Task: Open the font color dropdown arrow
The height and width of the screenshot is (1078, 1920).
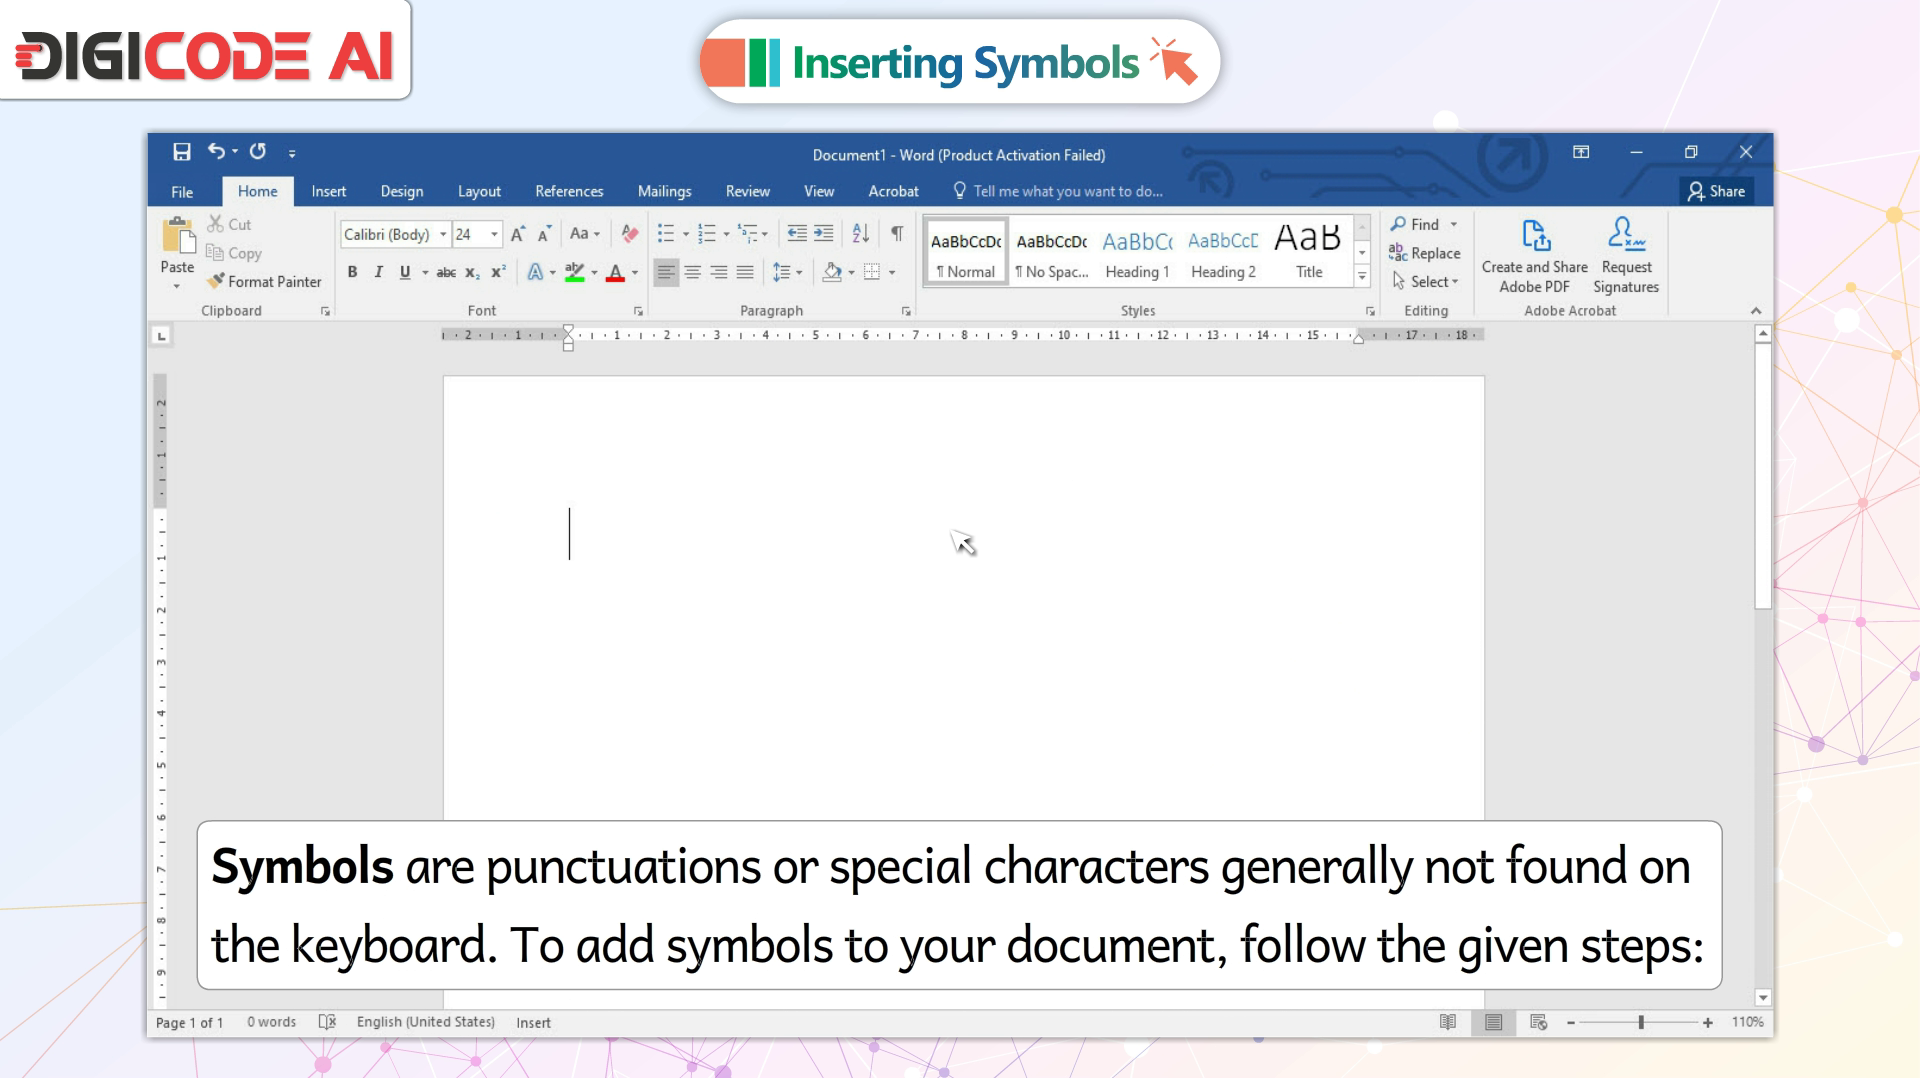Action: tap(635, 272)
